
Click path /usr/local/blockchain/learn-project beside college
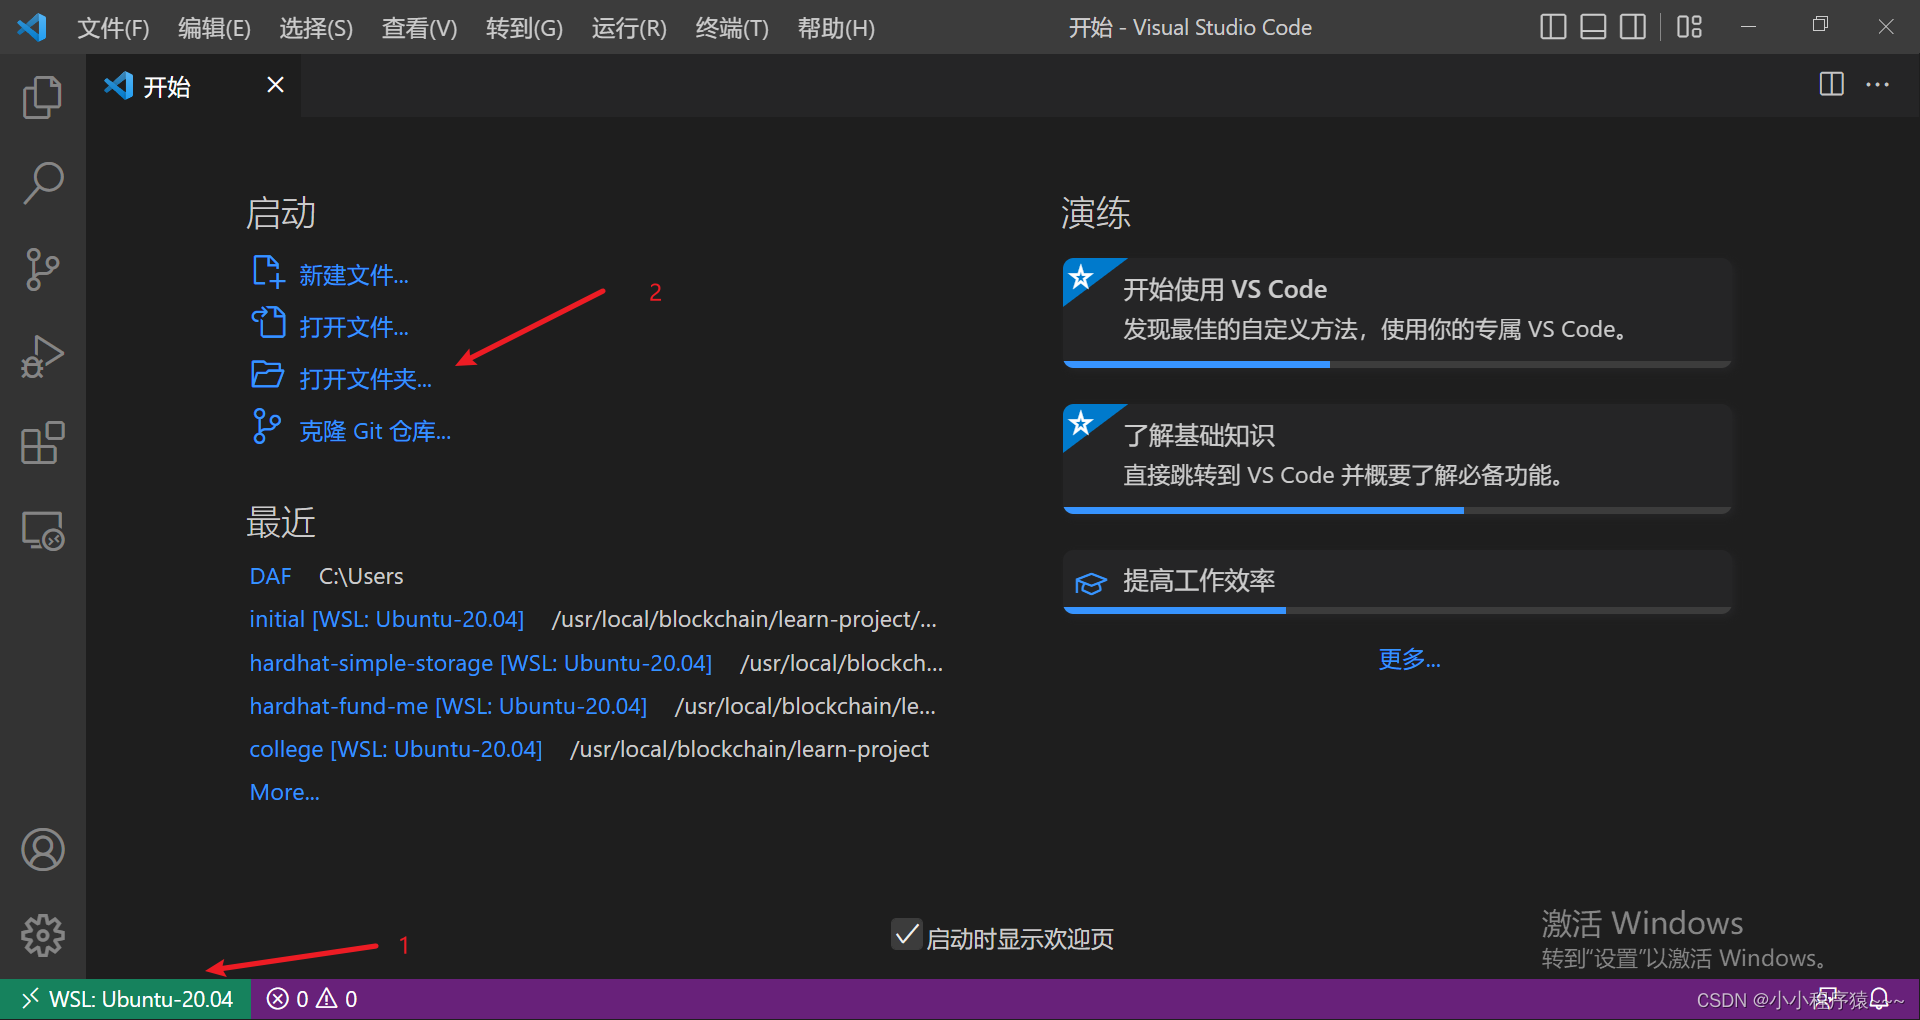[x=749, y=749]
